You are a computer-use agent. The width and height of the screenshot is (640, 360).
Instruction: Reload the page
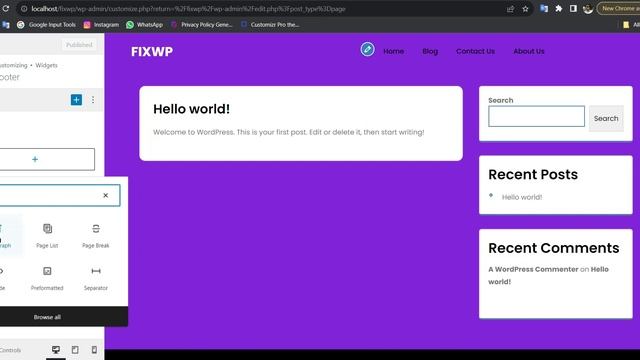tap(6, 9)
